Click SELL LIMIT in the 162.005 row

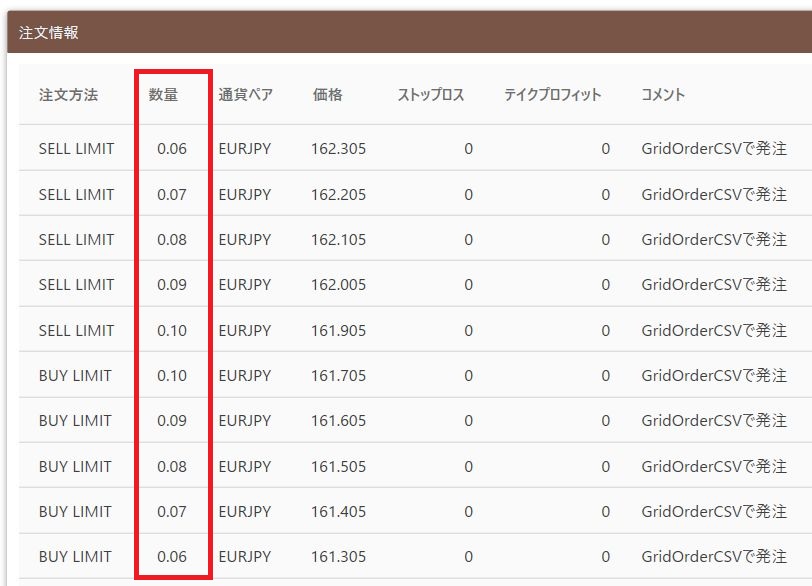pyautogui.click(x=76, y=285)
